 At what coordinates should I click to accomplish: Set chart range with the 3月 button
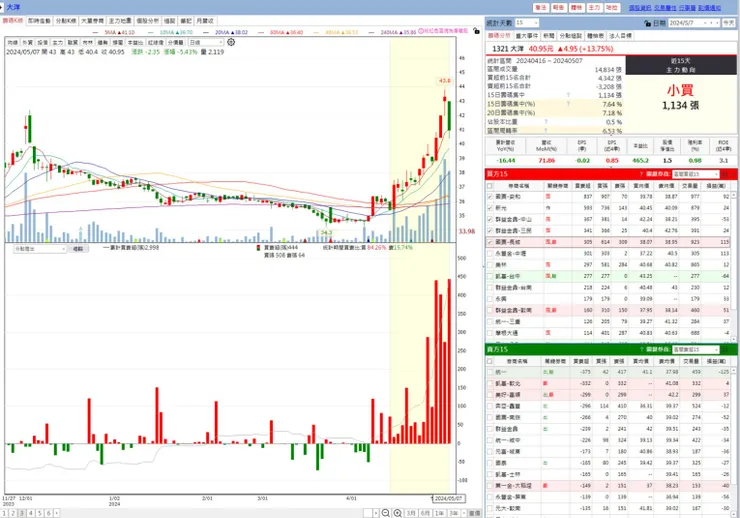click(x=411, y=513)
